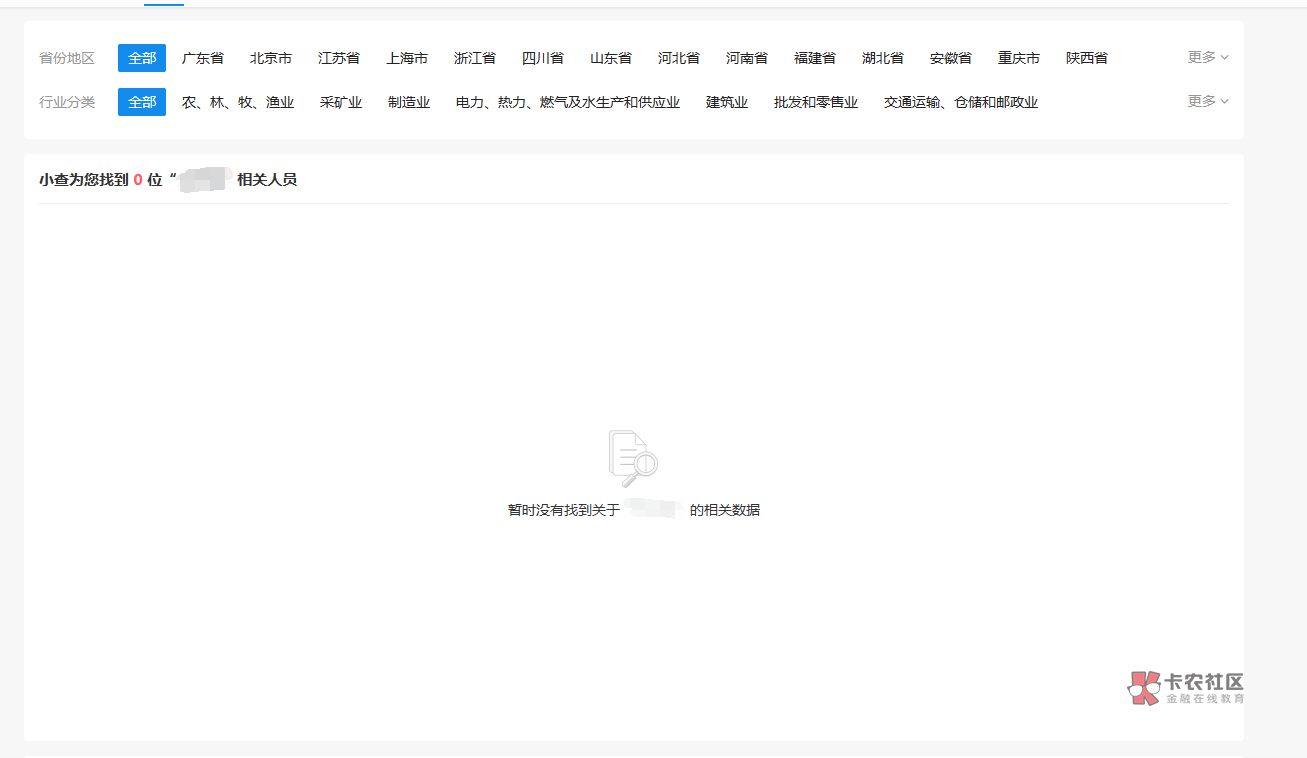Filter by 北京市
Viewport: 1307px width, 758px height.
click(x=271, y=58)
